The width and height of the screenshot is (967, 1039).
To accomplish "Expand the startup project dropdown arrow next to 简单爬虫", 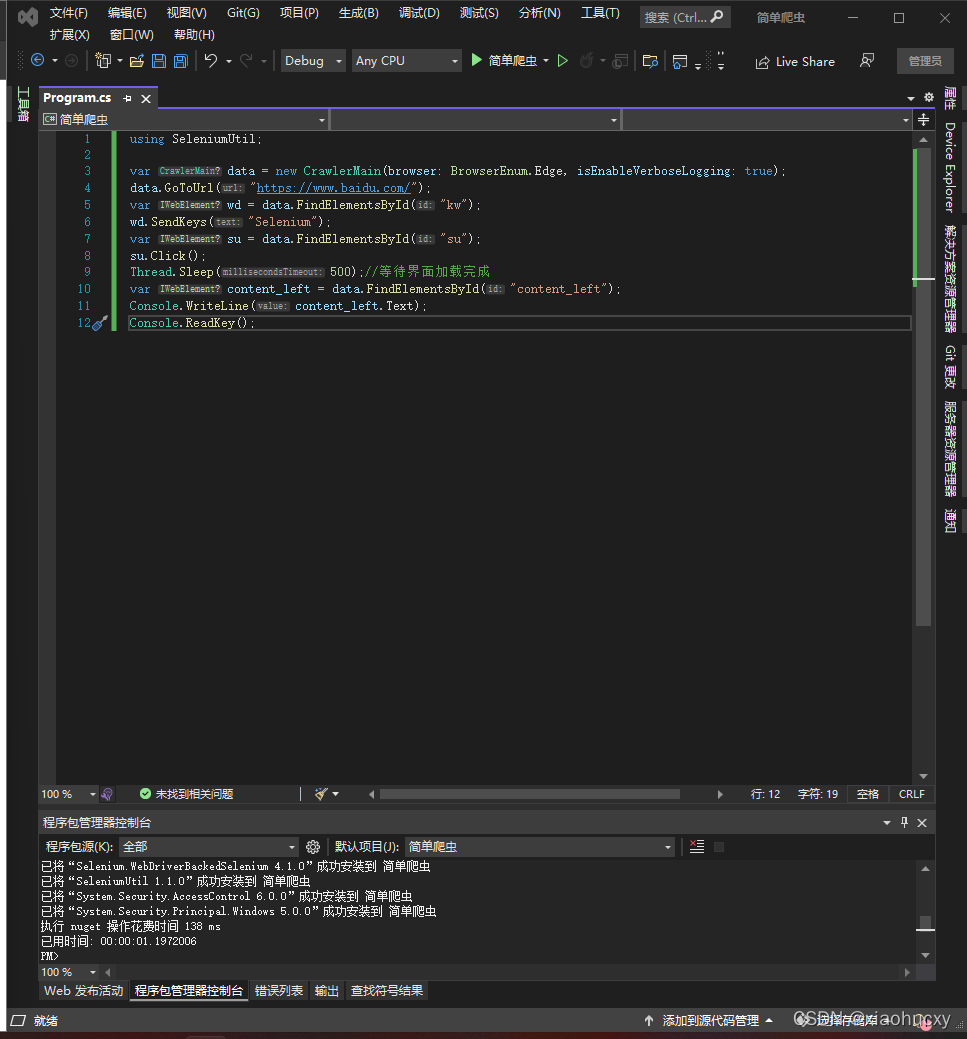I will tap(545, 61).
